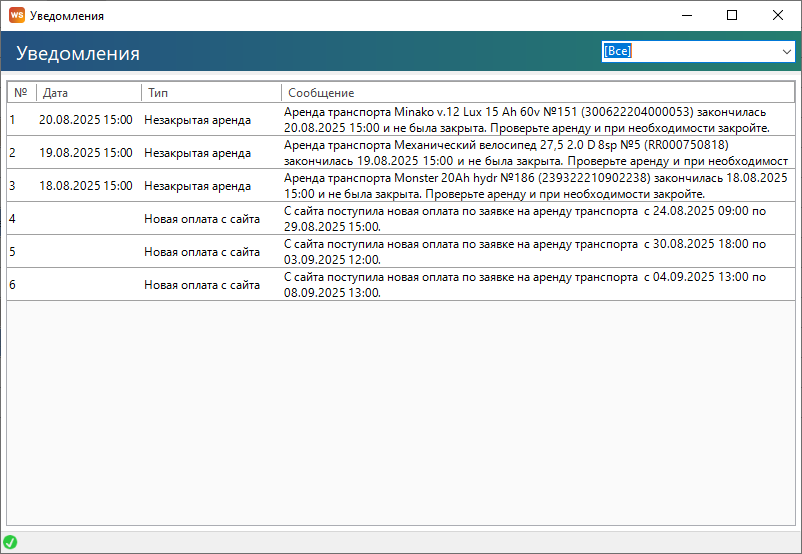This screenshot has width=802, height=554.
Task: Select the Minako v.12 Lux rental message
Action: pyautogui.click(x=530, y=120)
